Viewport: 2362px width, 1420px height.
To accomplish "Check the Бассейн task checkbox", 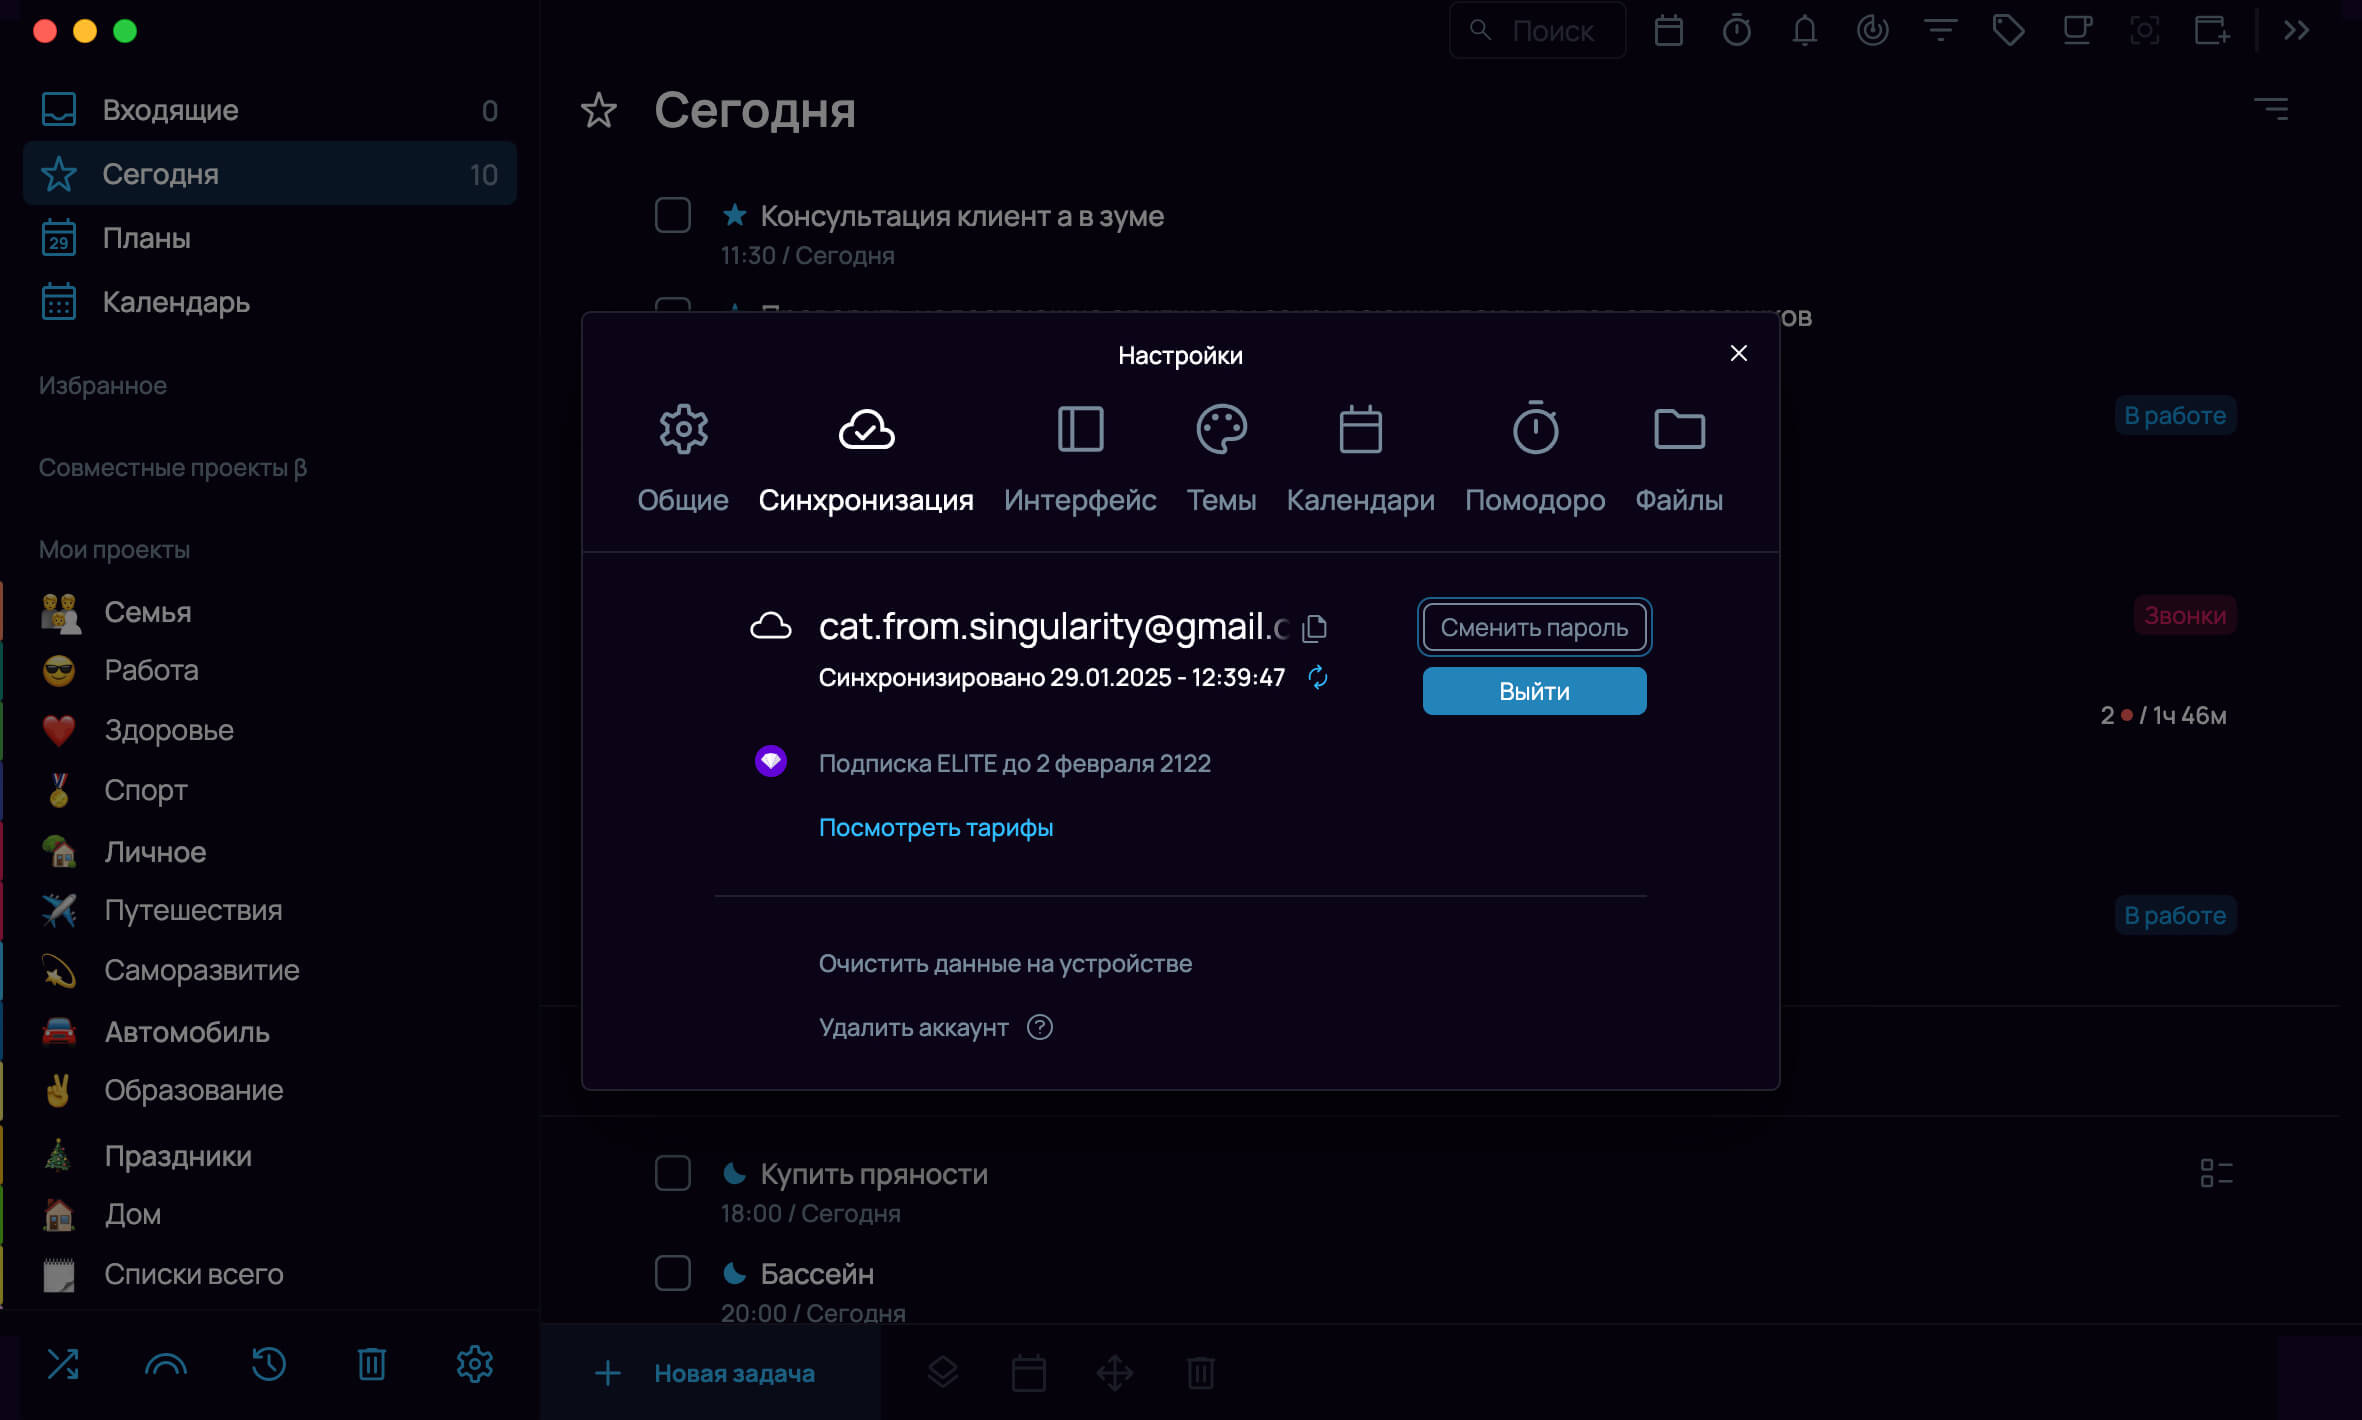I will [672, 1273].
